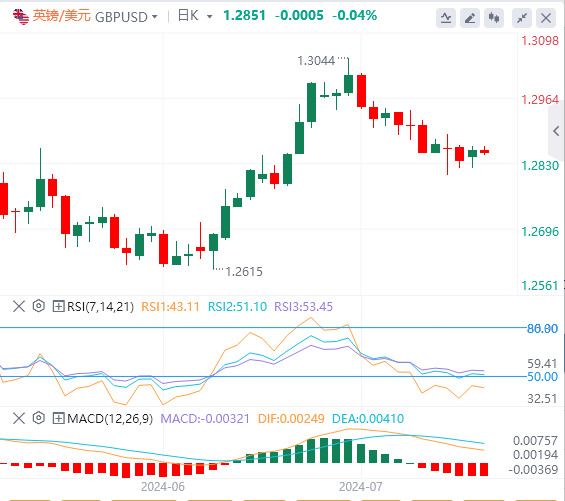Toggle MACD panel expand plus box
This screenshot has height=501, width=565.
coord(58,418)
